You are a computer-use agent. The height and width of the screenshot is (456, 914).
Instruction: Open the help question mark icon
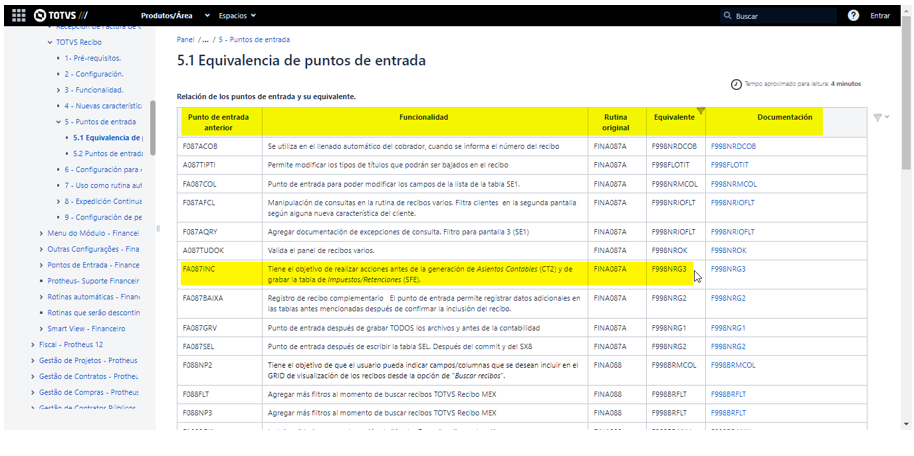tap(853, 16)
